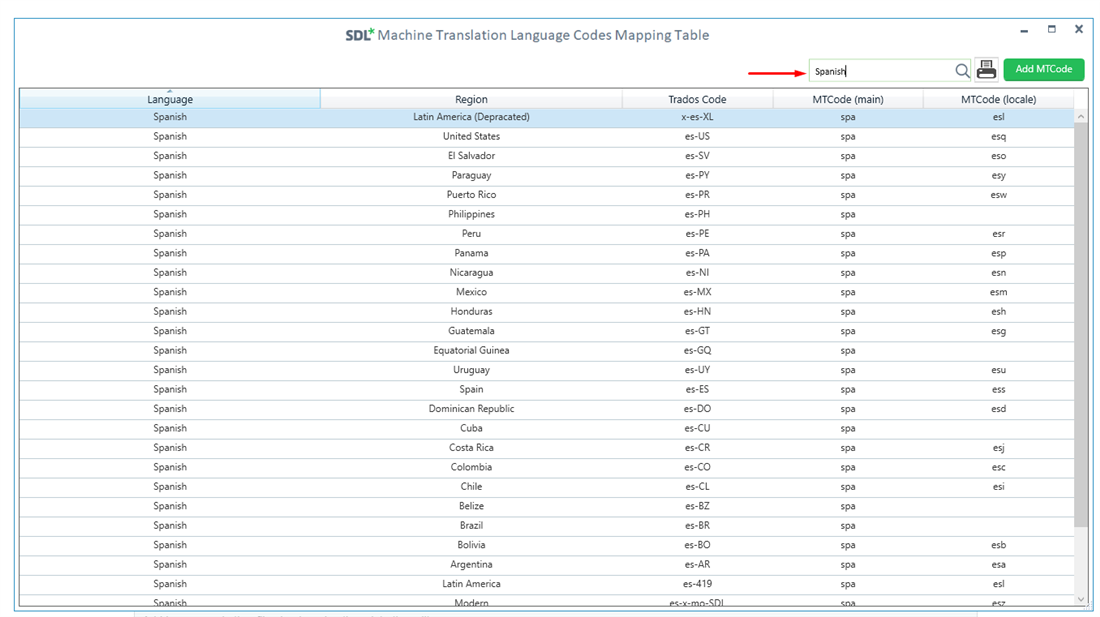Image resolution: width=1100 pixels, height=617 pixels.
Task: Select the Brazil region cell
Action: tap(471, 526)
